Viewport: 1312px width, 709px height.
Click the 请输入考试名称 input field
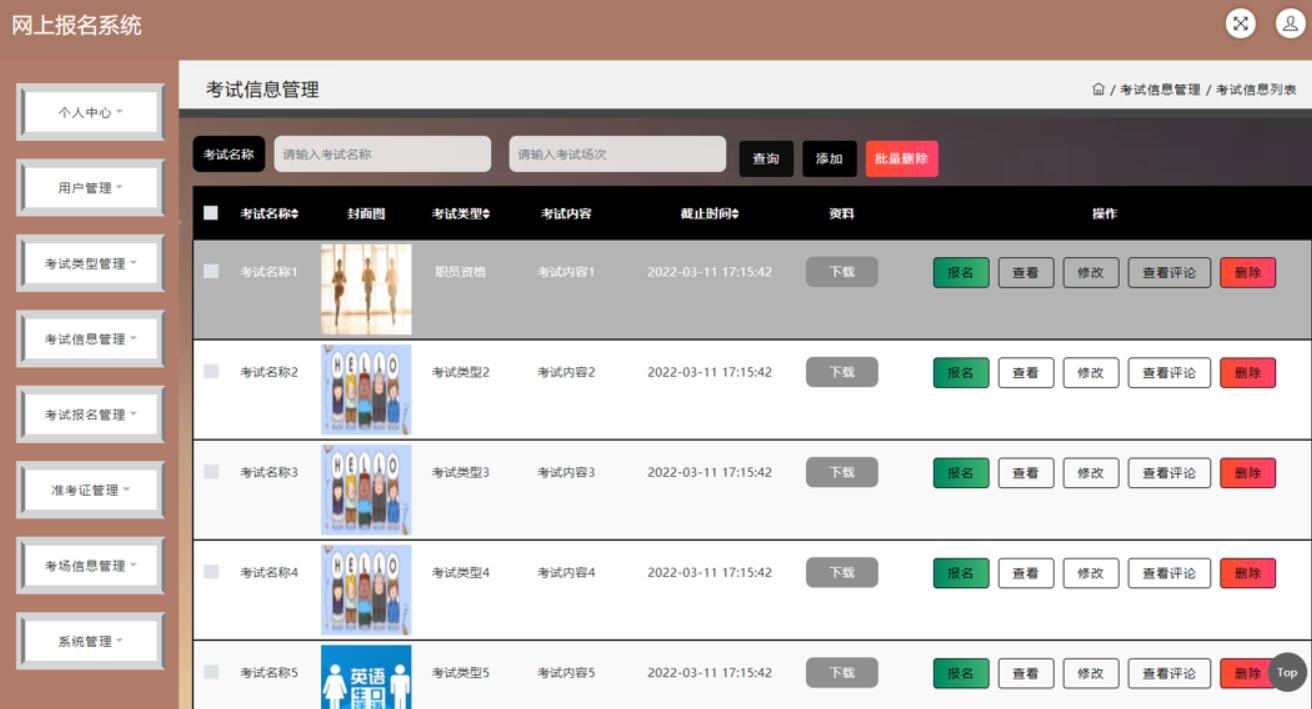click(383, 152)
